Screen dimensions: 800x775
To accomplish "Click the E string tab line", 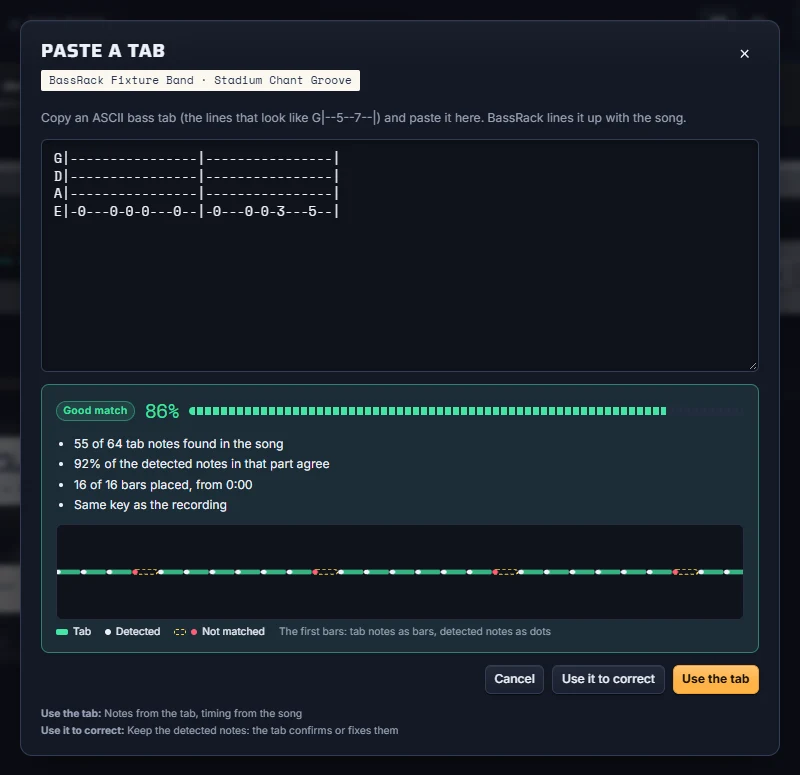I will (196, 211).
